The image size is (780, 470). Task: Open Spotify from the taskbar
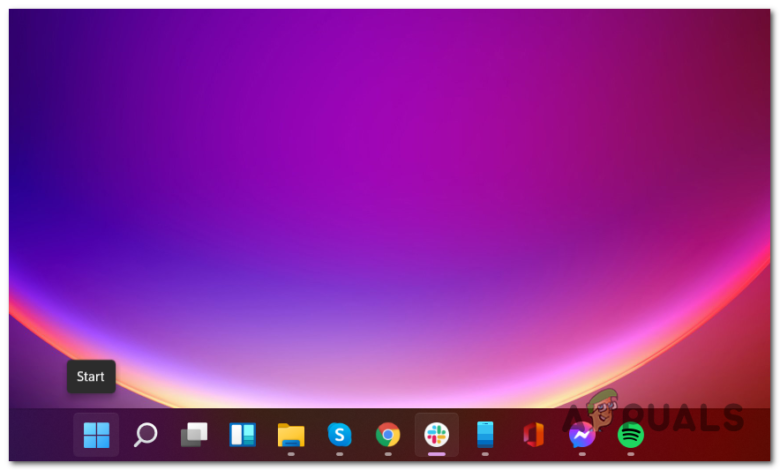coord(630,435)
